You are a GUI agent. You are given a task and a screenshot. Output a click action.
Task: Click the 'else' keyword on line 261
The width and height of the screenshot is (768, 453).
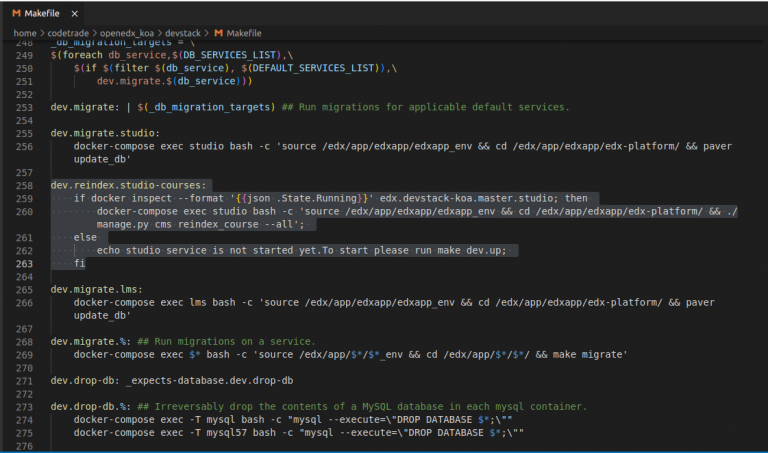pos(85,237)
